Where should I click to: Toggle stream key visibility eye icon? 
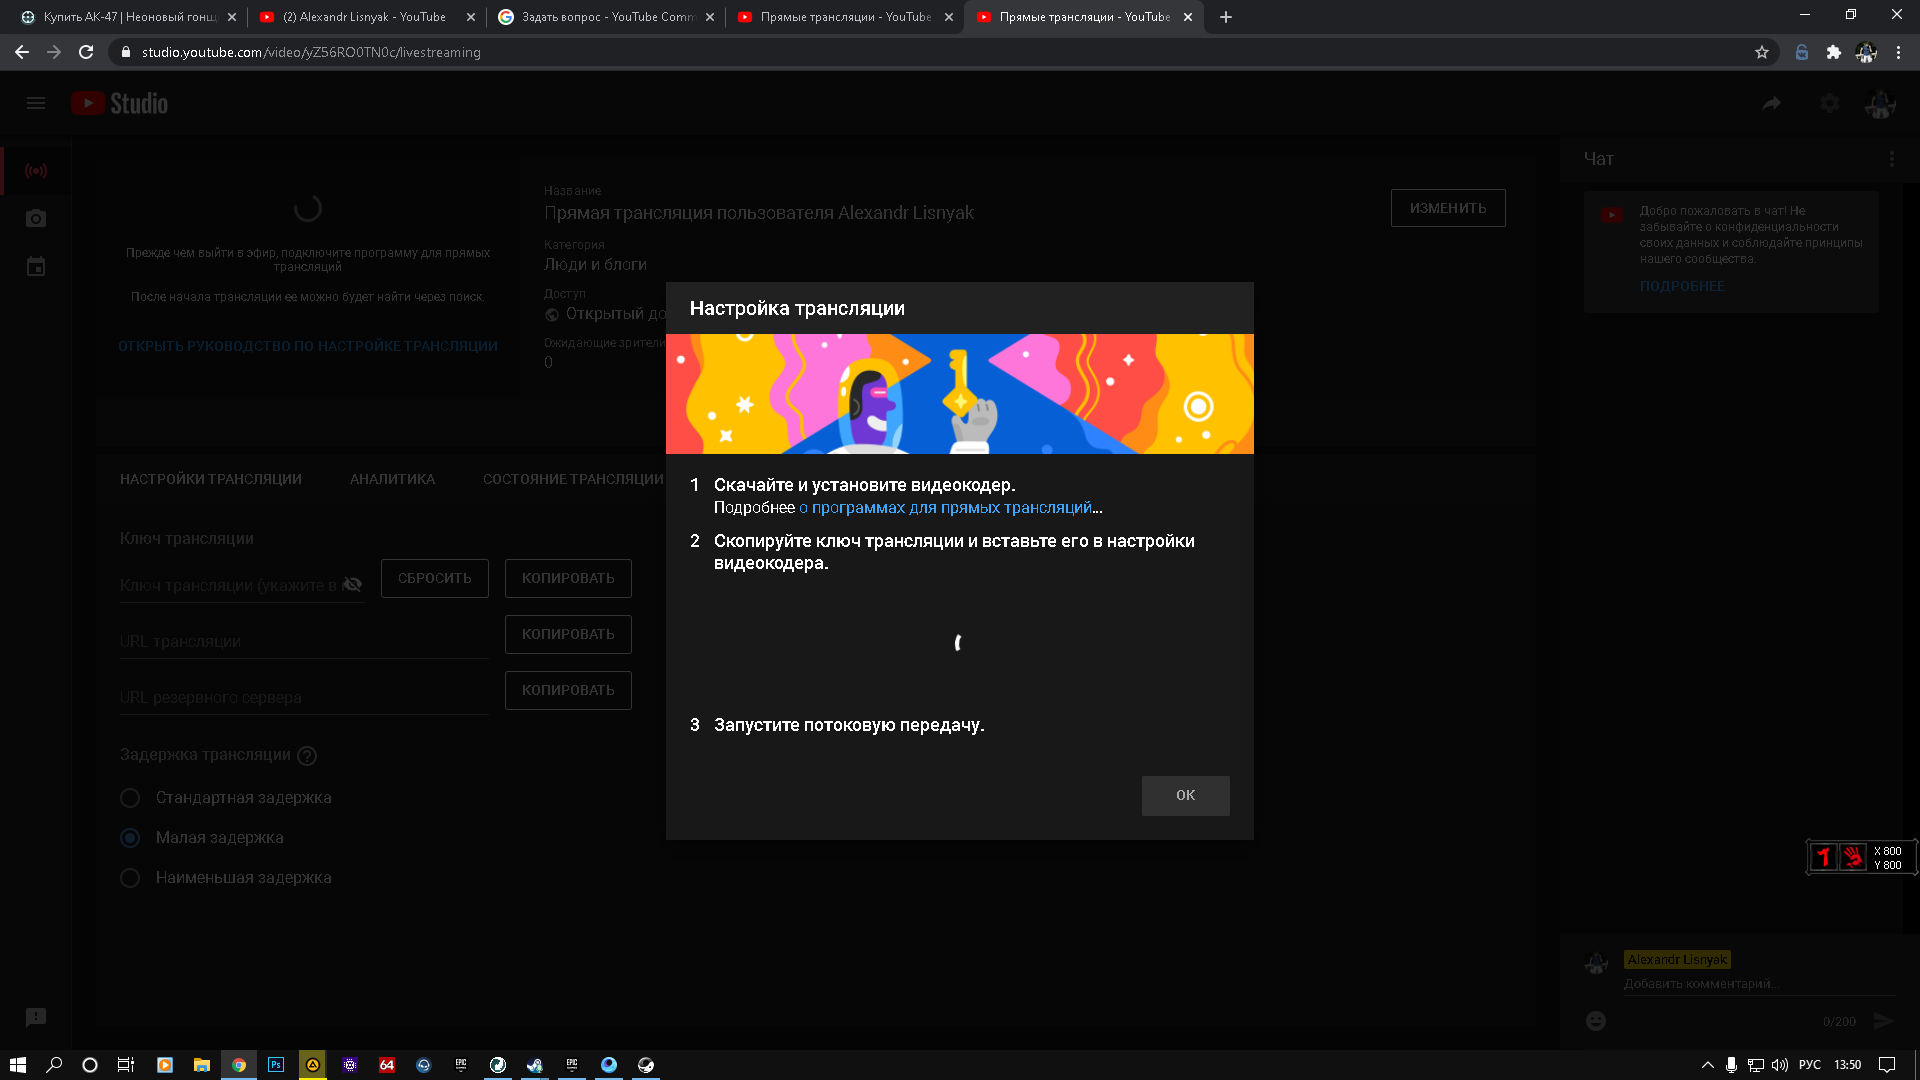352,584
